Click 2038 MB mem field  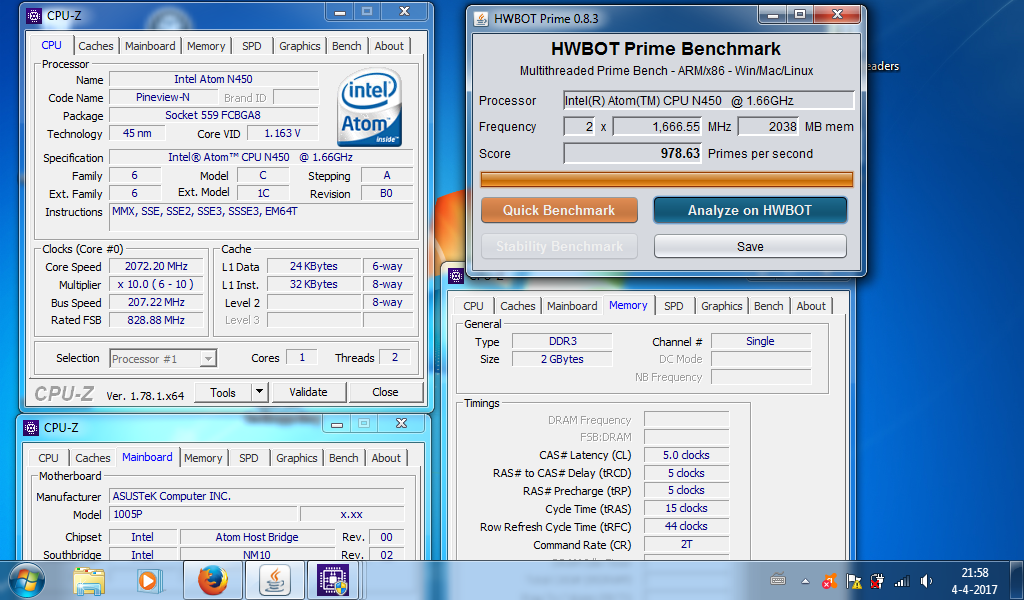click(769, 127)
